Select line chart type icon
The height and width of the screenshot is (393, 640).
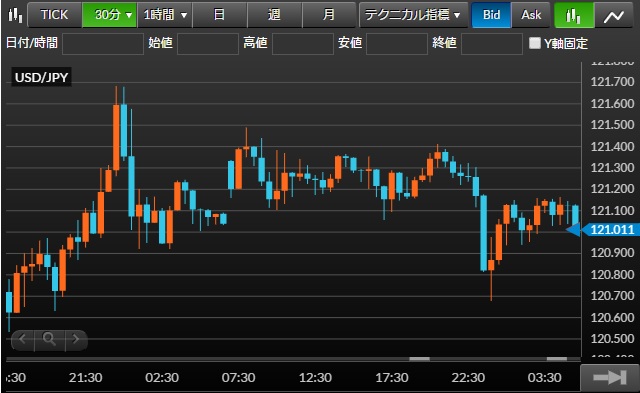pos(613,15)
